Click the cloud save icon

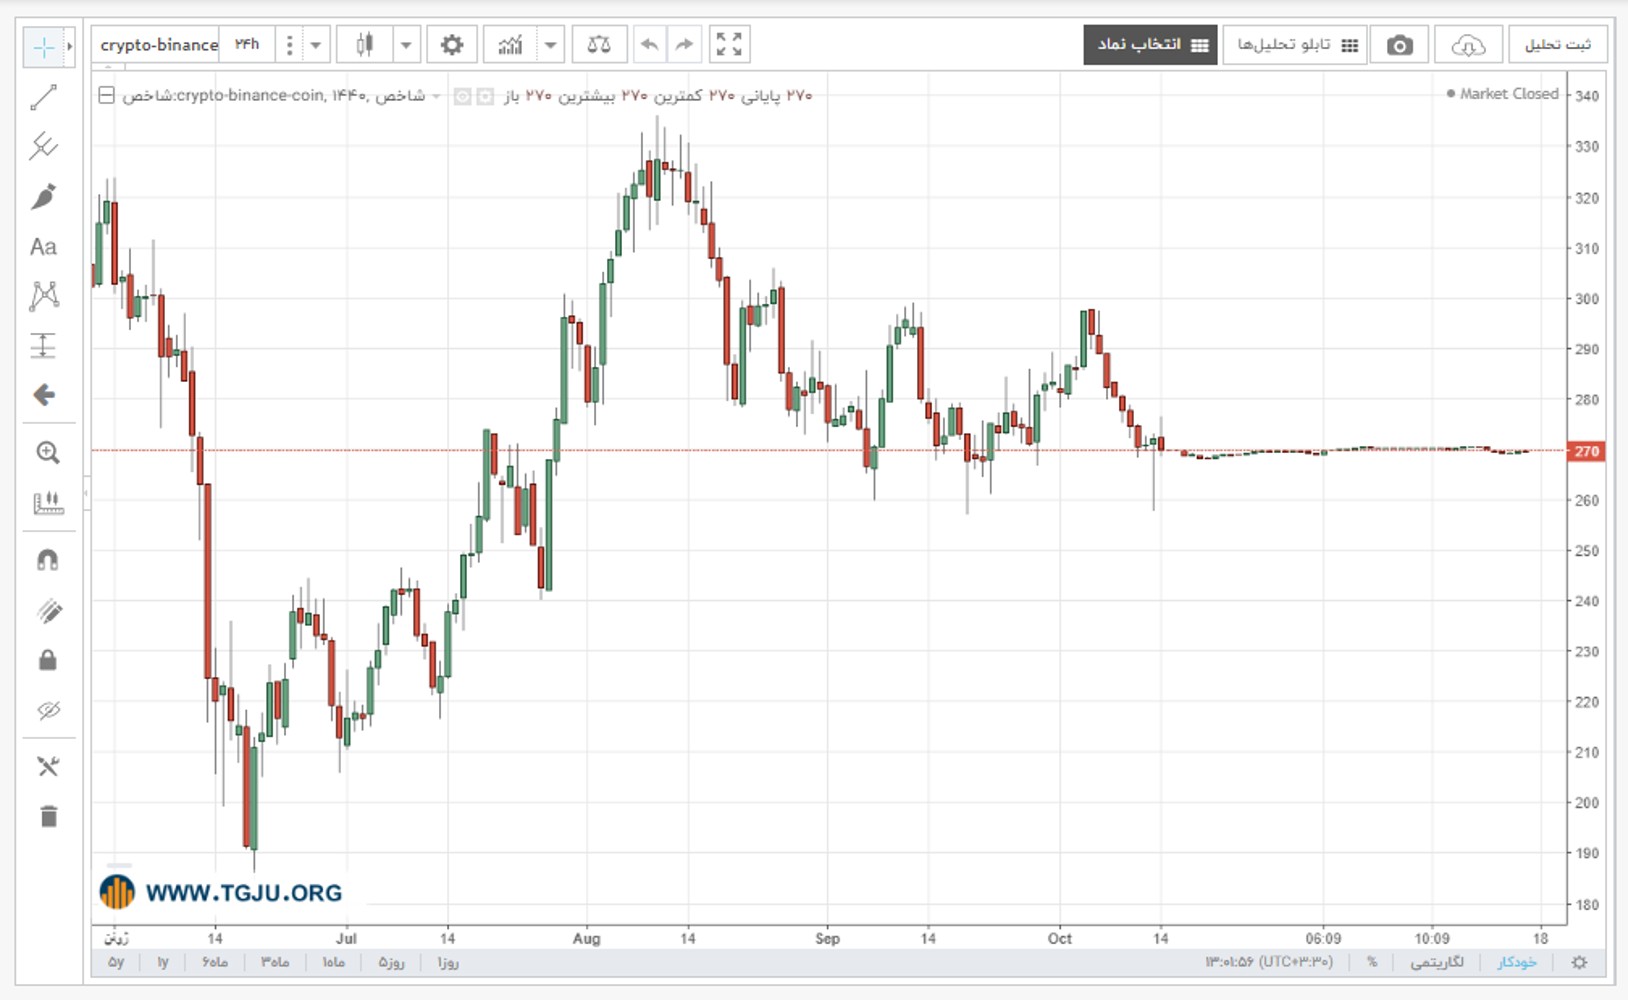(x=1467, y=45)
